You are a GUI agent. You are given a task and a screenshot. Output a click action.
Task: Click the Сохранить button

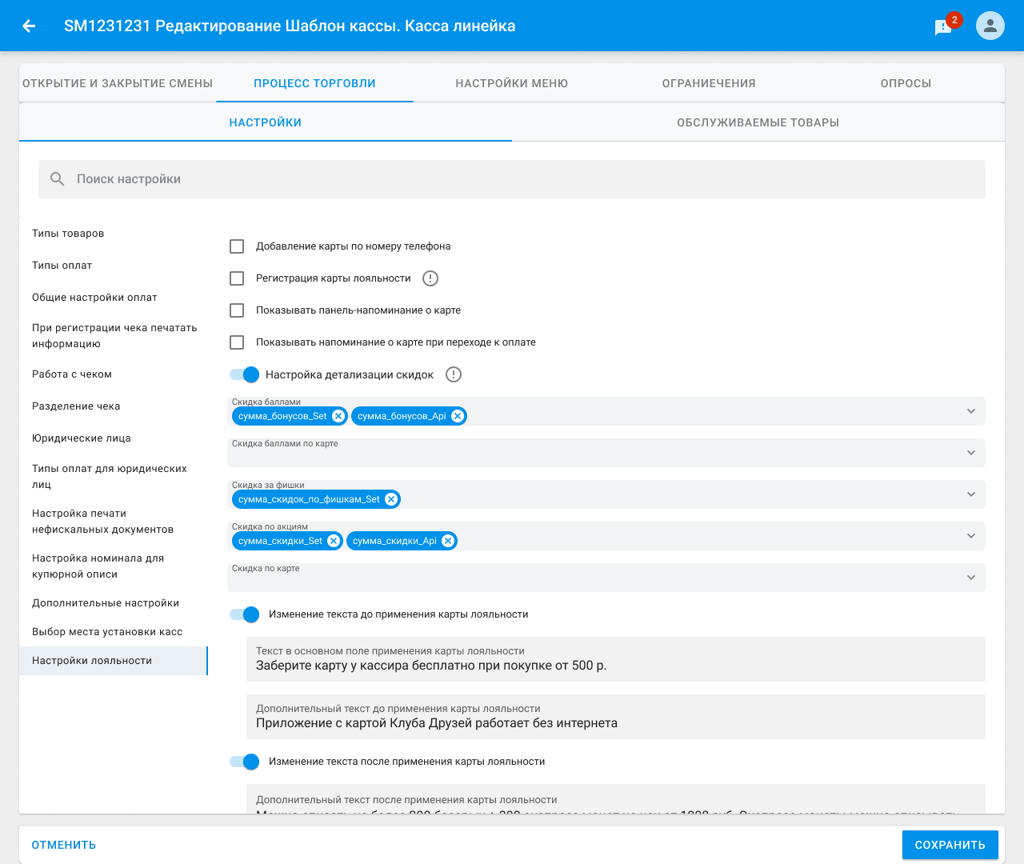(950, 845)
